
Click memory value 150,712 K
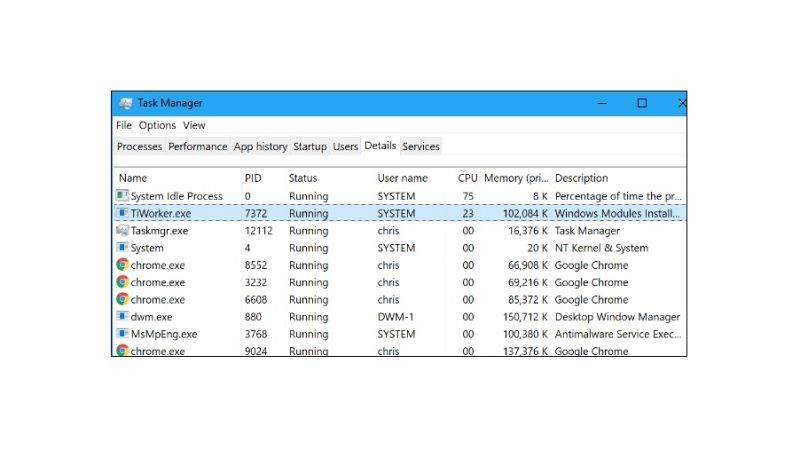coord(525,317)
